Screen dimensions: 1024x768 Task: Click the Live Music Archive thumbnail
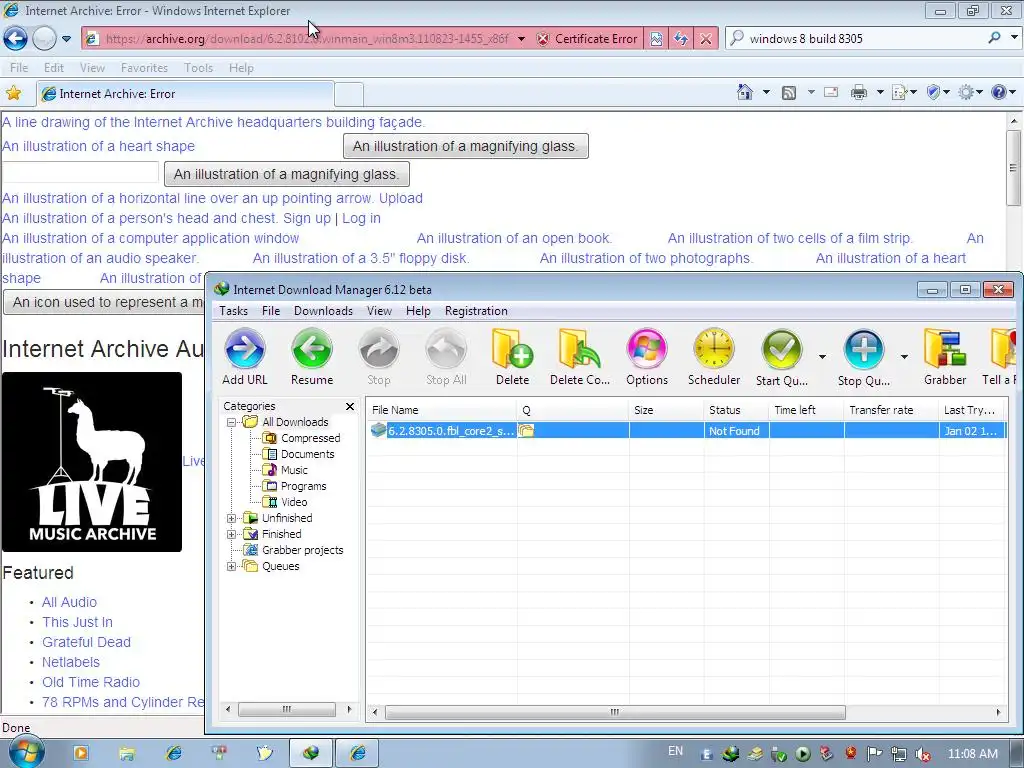pyautogui.click(x=91, y=462)
